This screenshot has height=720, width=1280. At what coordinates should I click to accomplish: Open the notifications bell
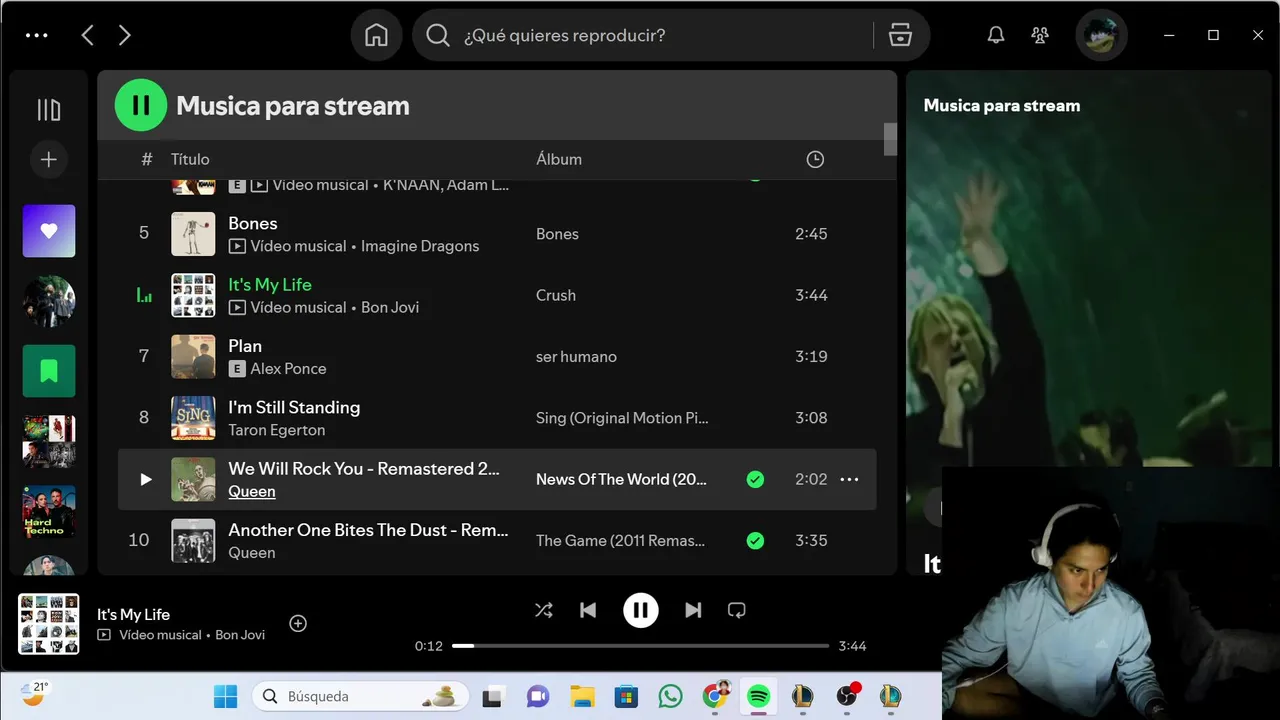pos(996,35)
